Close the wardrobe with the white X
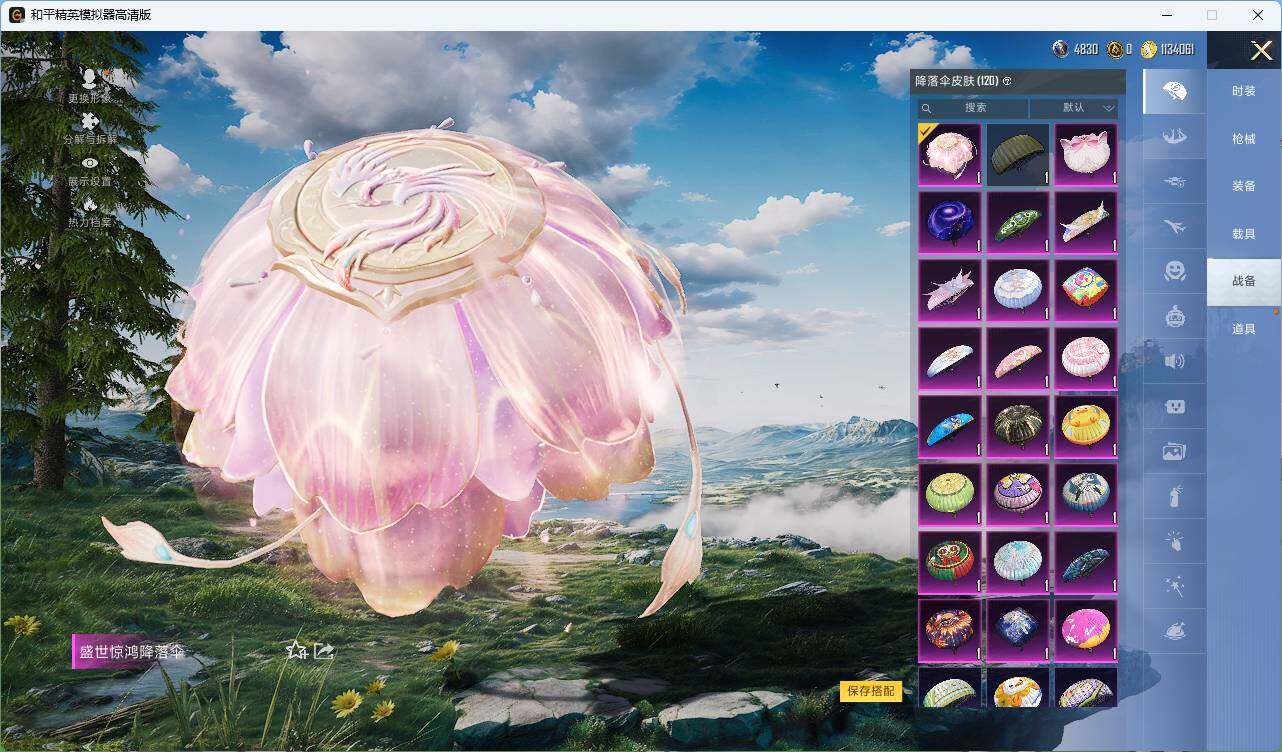 (x=1261, y=50)
